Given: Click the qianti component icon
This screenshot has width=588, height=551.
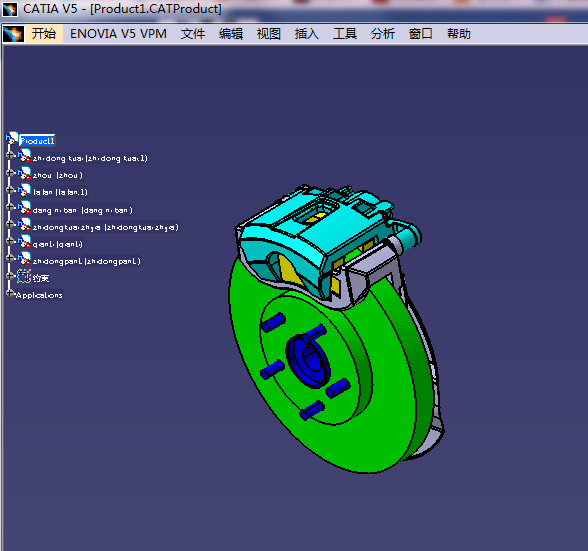Looking at the screenshot, I should pos(24,242).
